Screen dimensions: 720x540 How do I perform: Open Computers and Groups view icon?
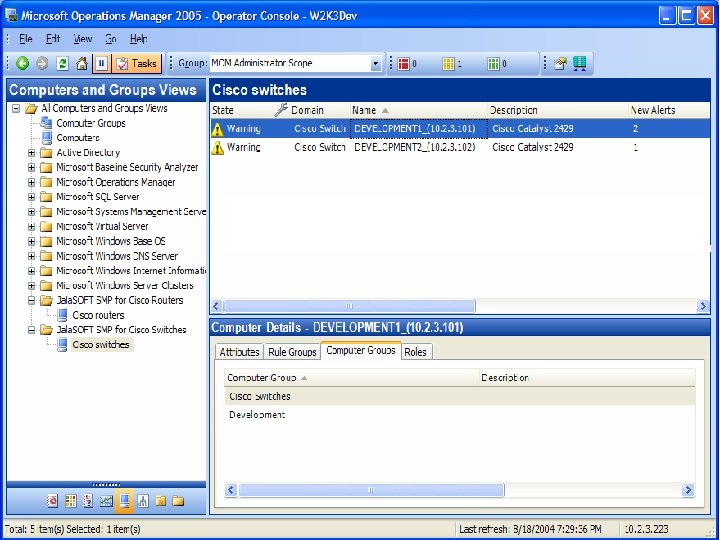point(124,501)
